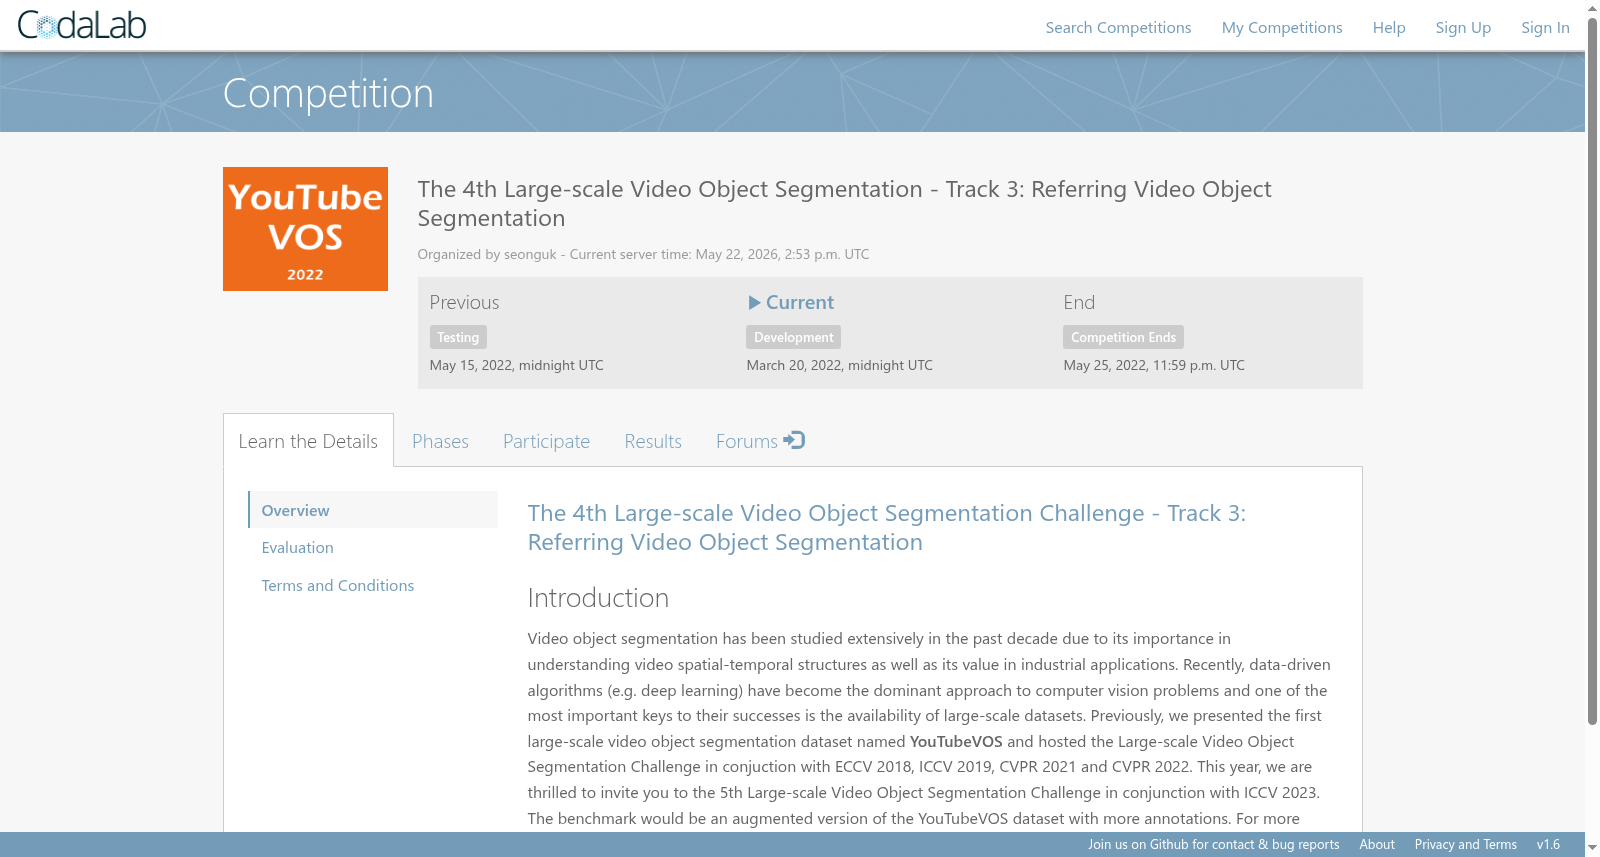1600x857 pixels.
Task: Select the Learn the Details tab
Action: (308, 441)
